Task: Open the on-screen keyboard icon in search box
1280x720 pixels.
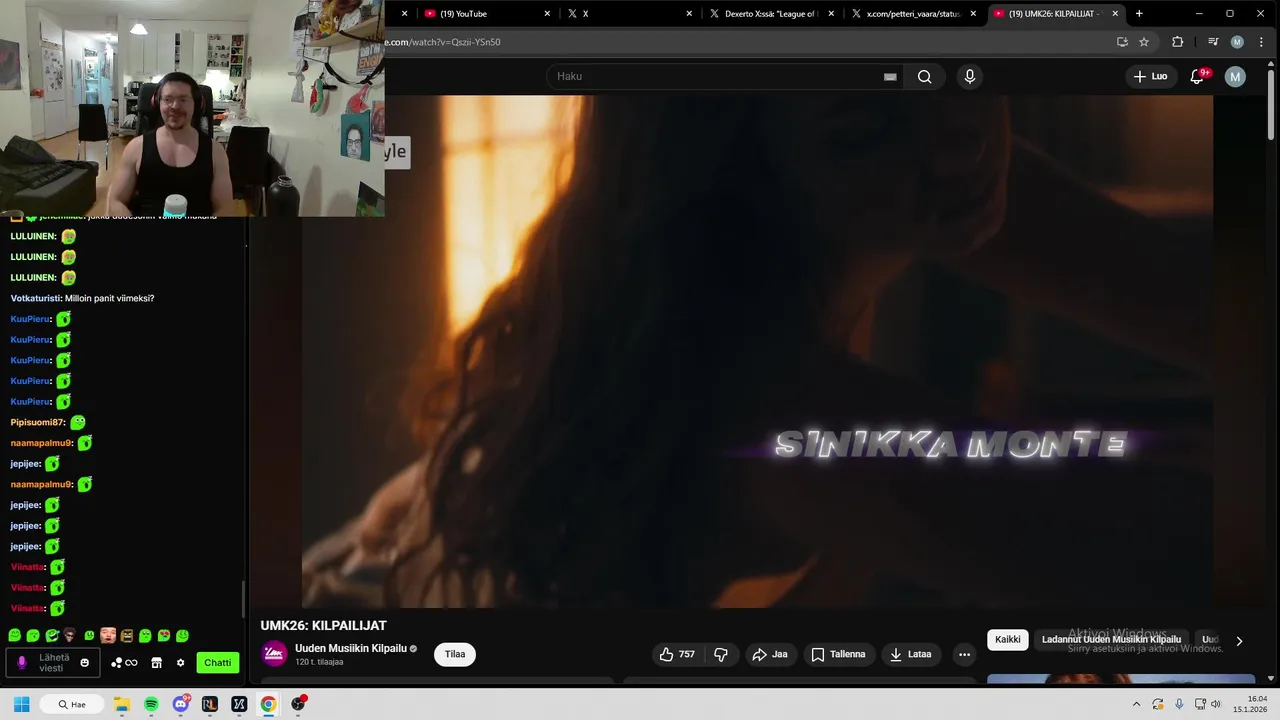Action: click(890, 77)
